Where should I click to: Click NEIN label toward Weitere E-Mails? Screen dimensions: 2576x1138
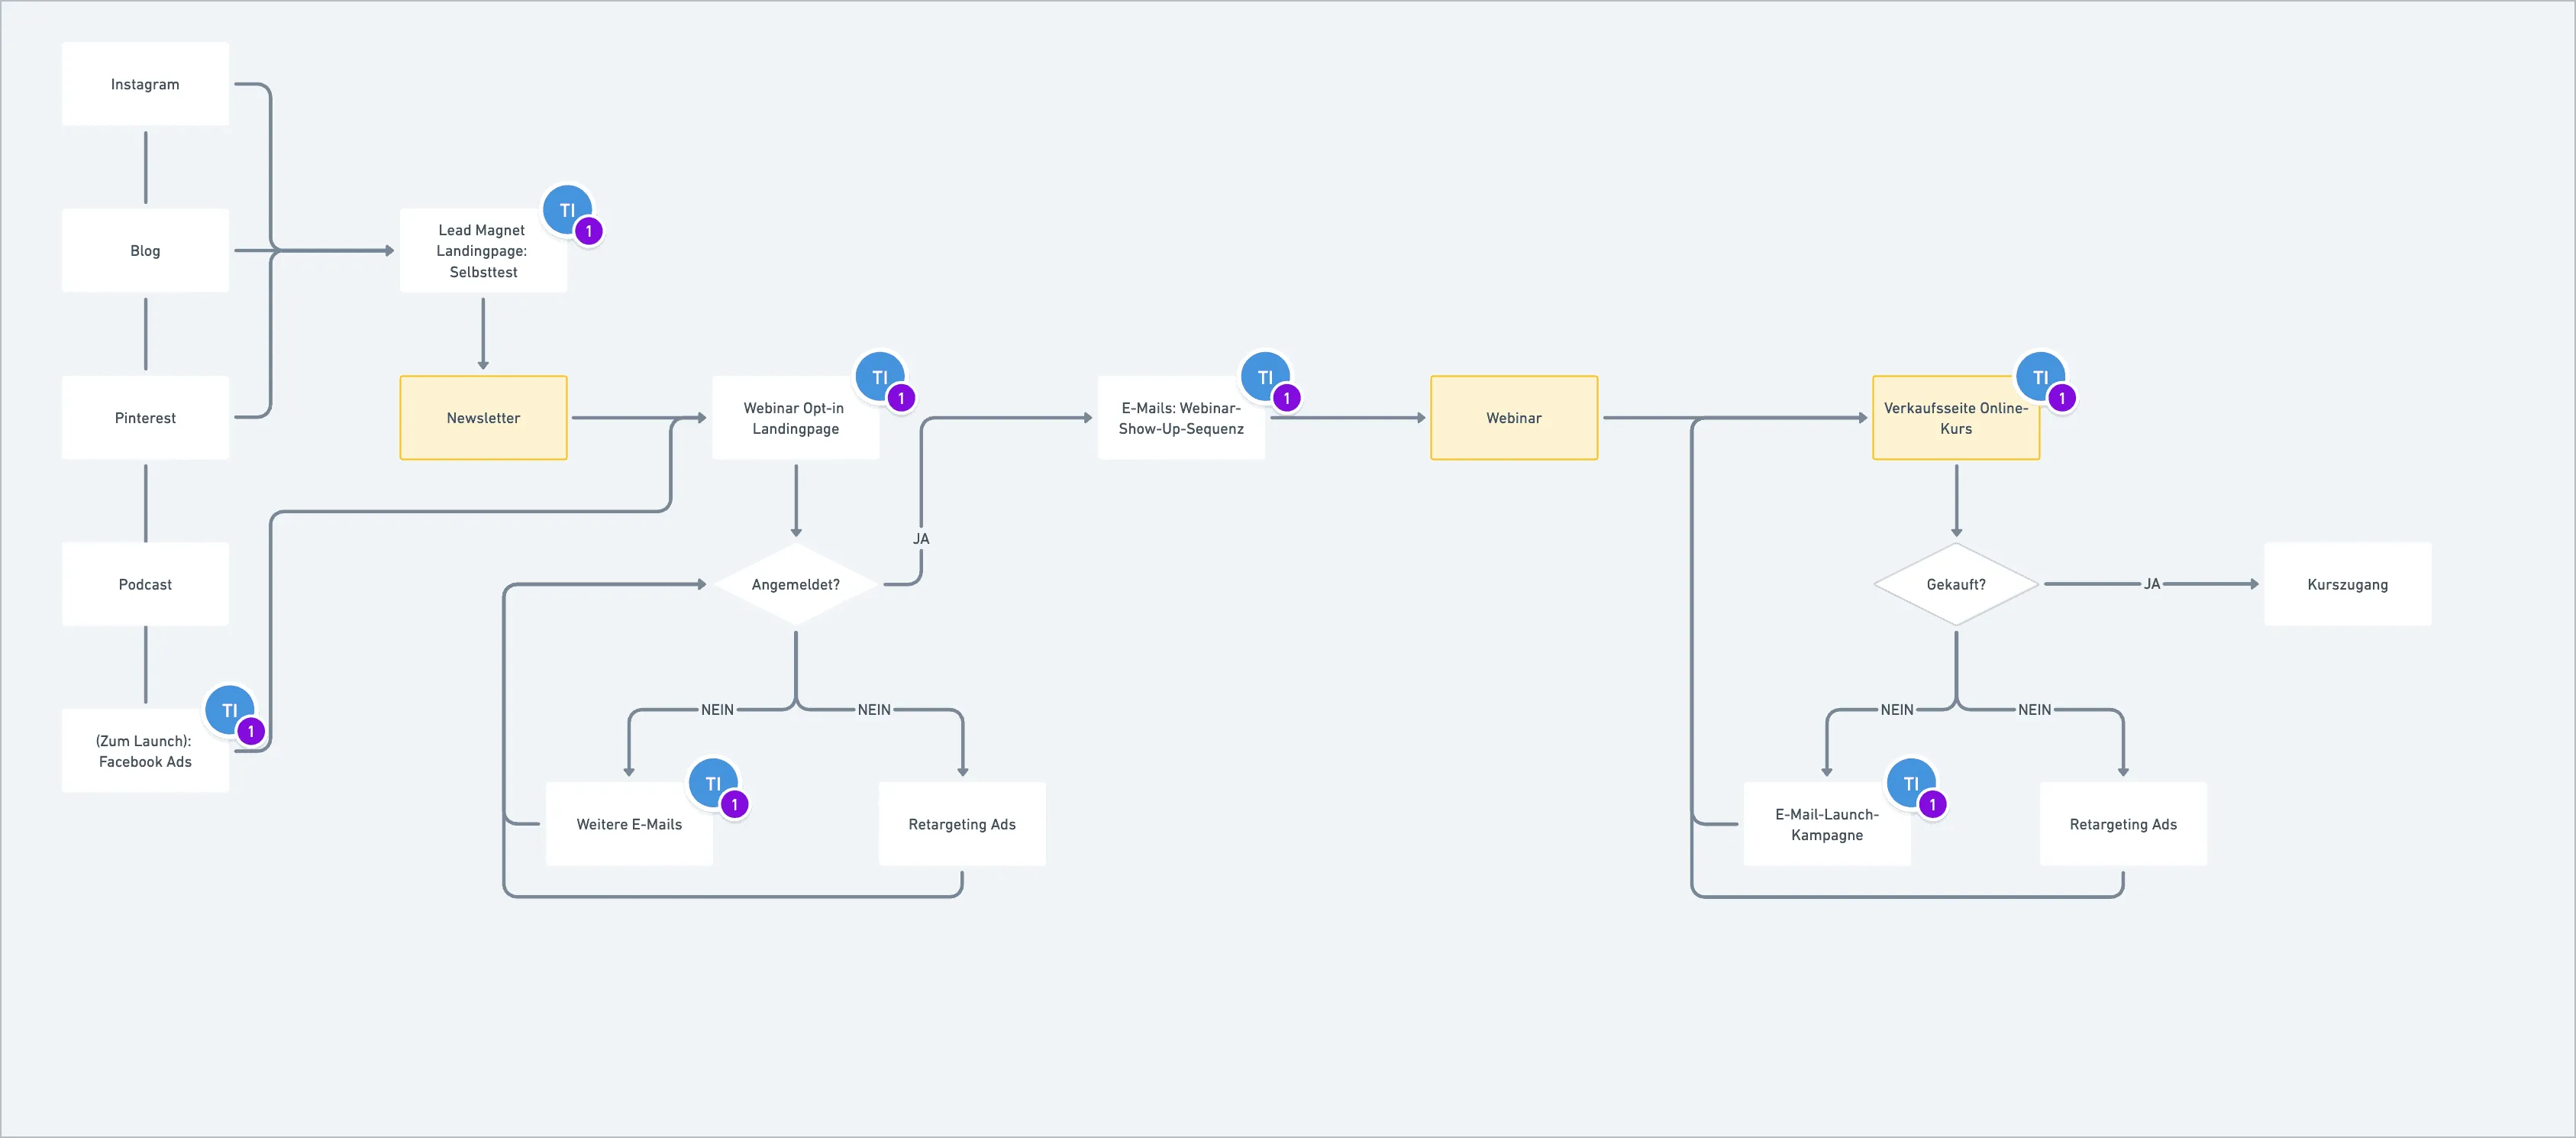pyautogui.click(x=717, y=710)
